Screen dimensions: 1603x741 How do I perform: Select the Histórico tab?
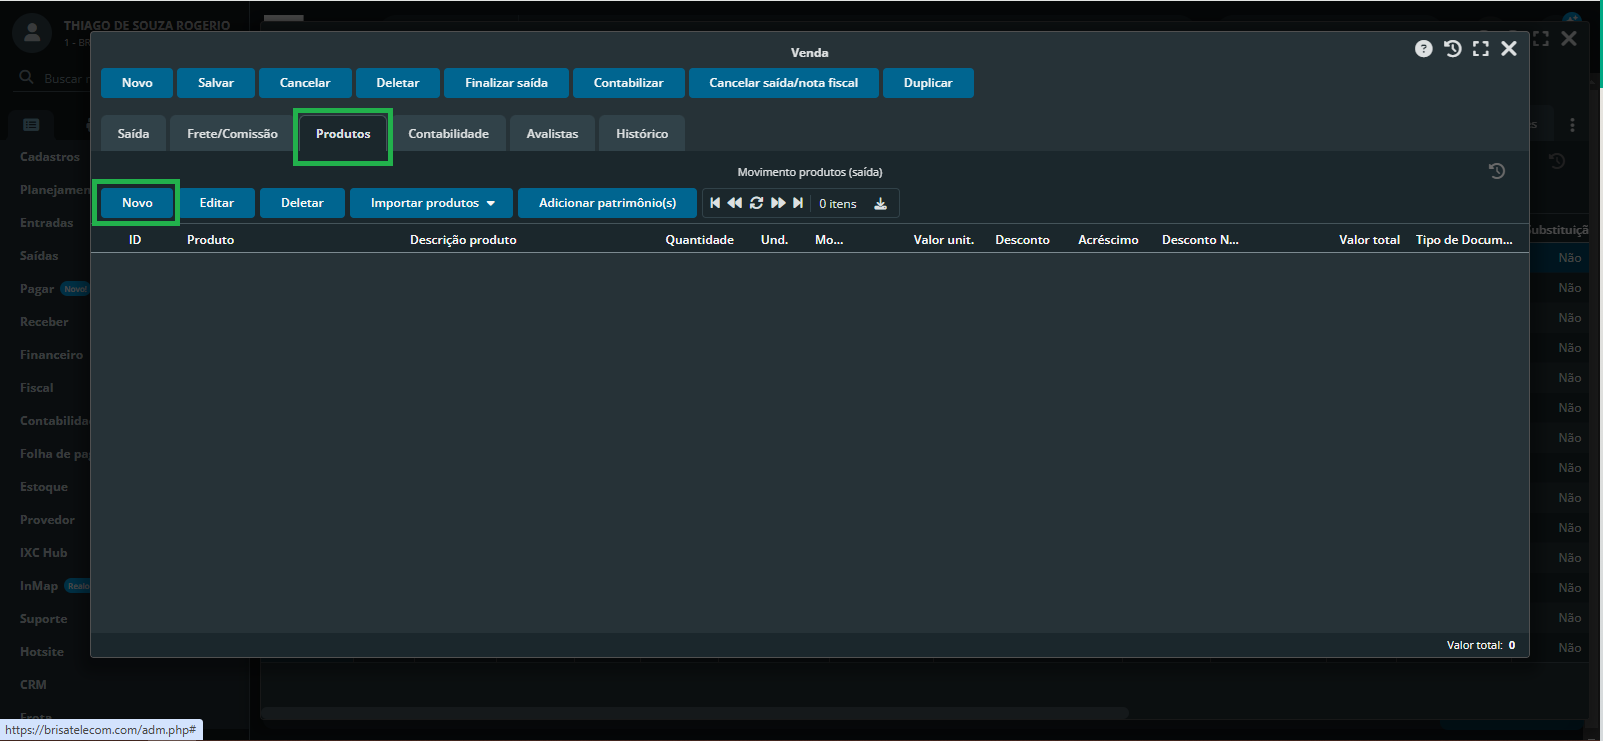coord(641,134)
